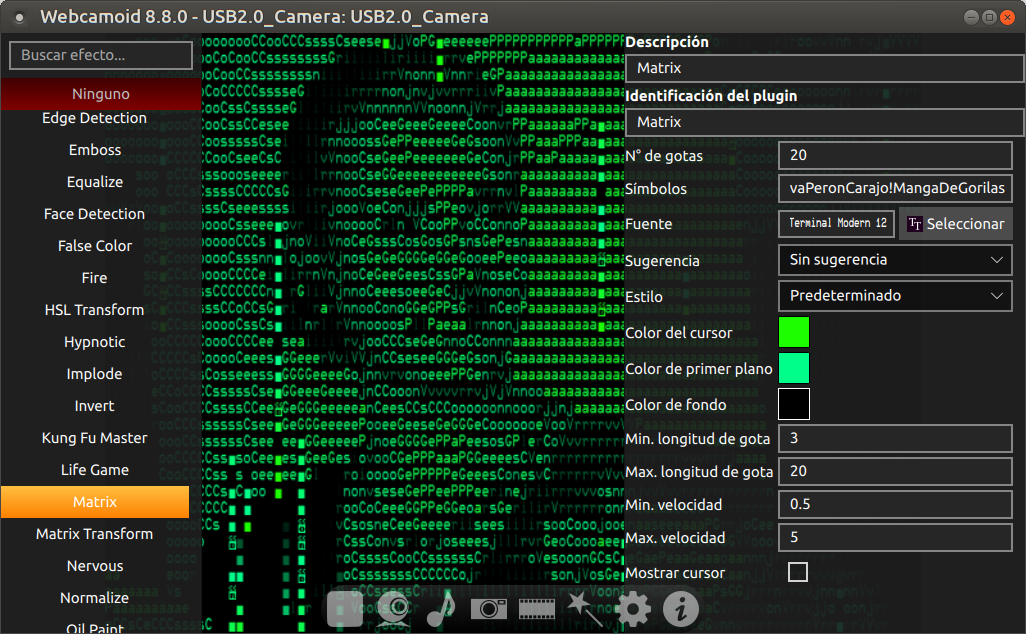This screenshot has width=1026, height=634.
Task: Click the Seleccionar font button
Action: pyautogui.click(x=955, y=224)
